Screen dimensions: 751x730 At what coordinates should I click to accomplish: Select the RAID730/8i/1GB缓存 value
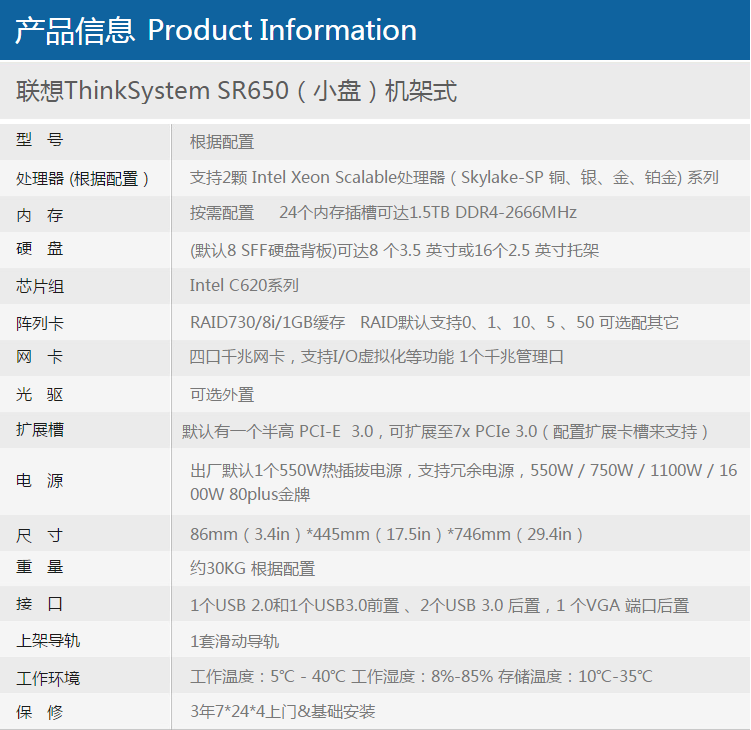267,322
